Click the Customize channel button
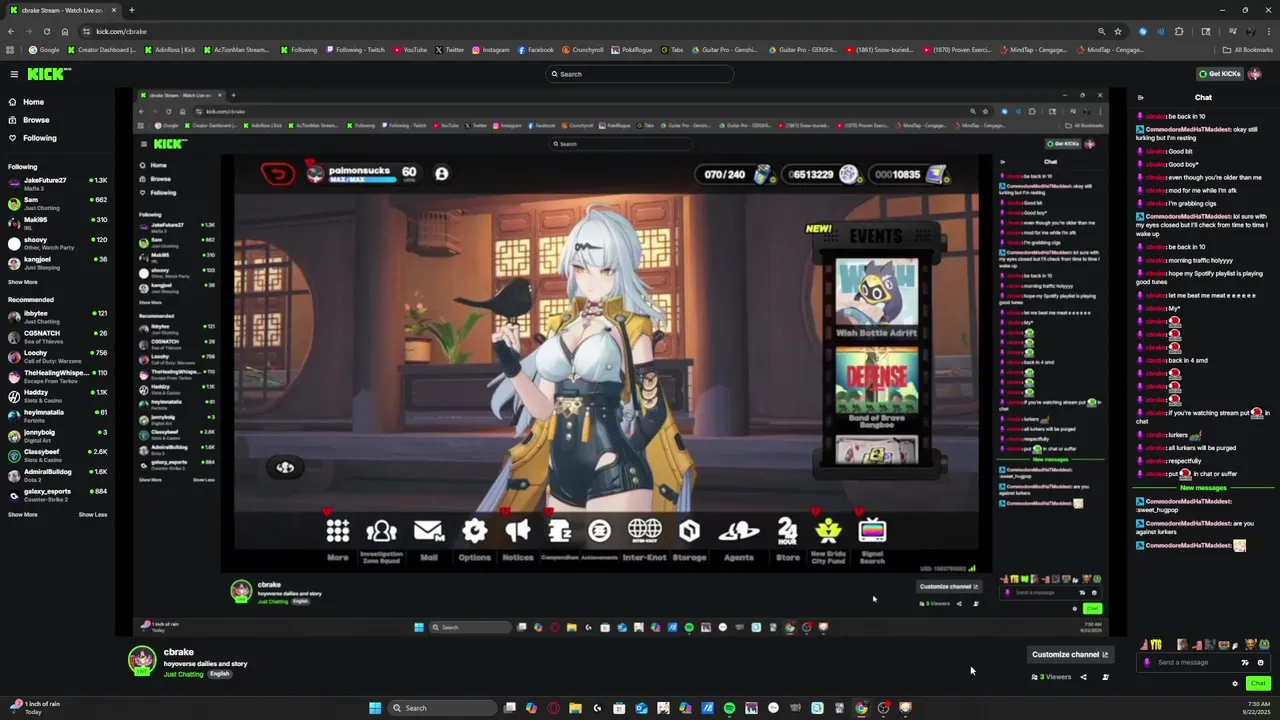1280x720 pixels. (x=1070, y=654)
